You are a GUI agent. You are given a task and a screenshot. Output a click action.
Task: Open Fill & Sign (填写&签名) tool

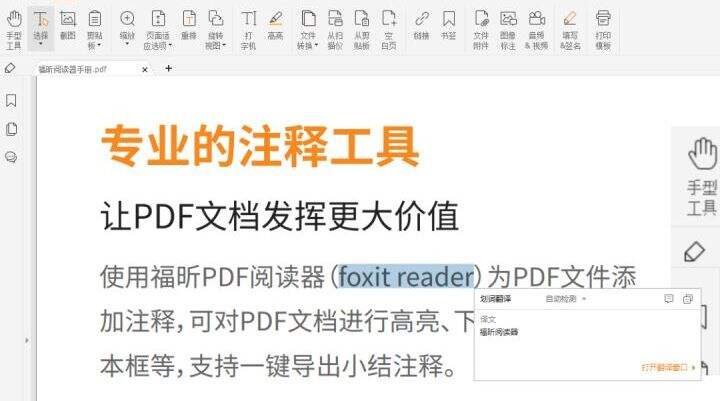[x=570, y=29]
